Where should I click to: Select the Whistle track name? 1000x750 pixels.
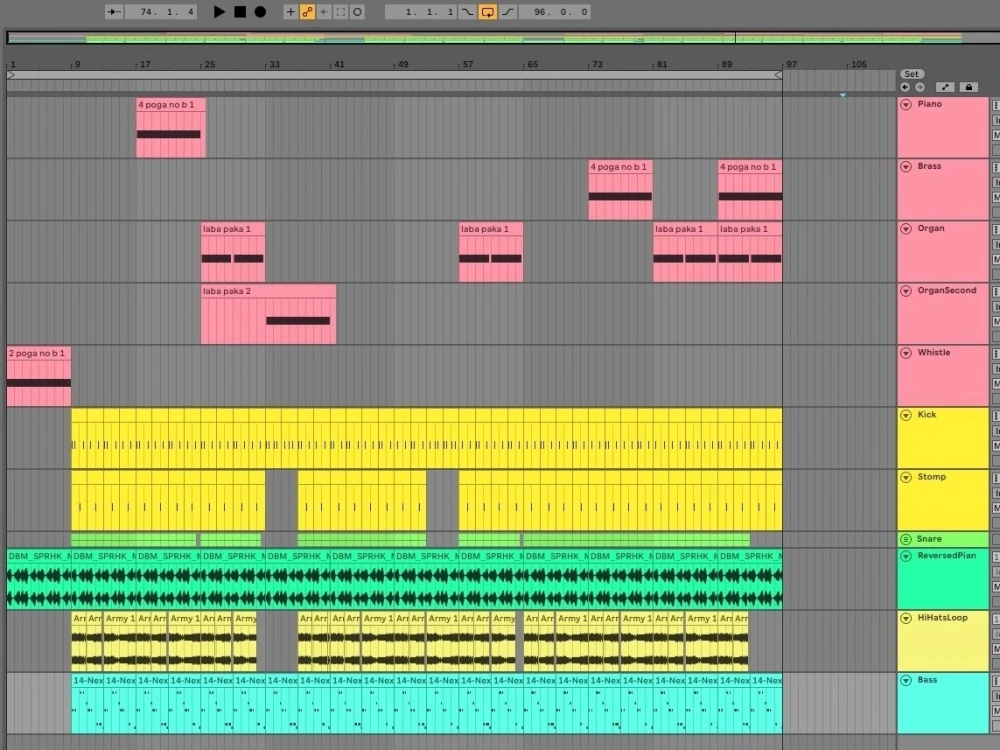tap(934, 352)
